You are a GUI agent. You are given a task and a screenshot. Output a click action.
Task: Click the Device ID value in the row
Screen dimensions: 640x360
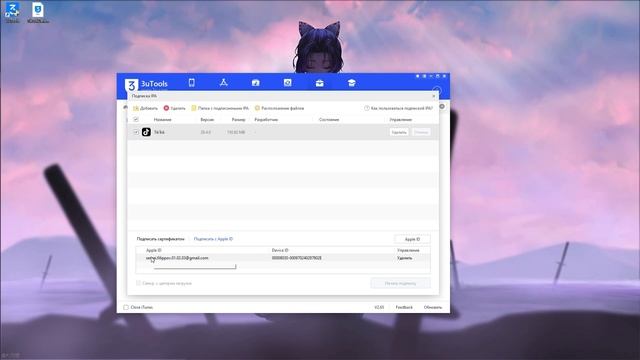tap(296, 258)
